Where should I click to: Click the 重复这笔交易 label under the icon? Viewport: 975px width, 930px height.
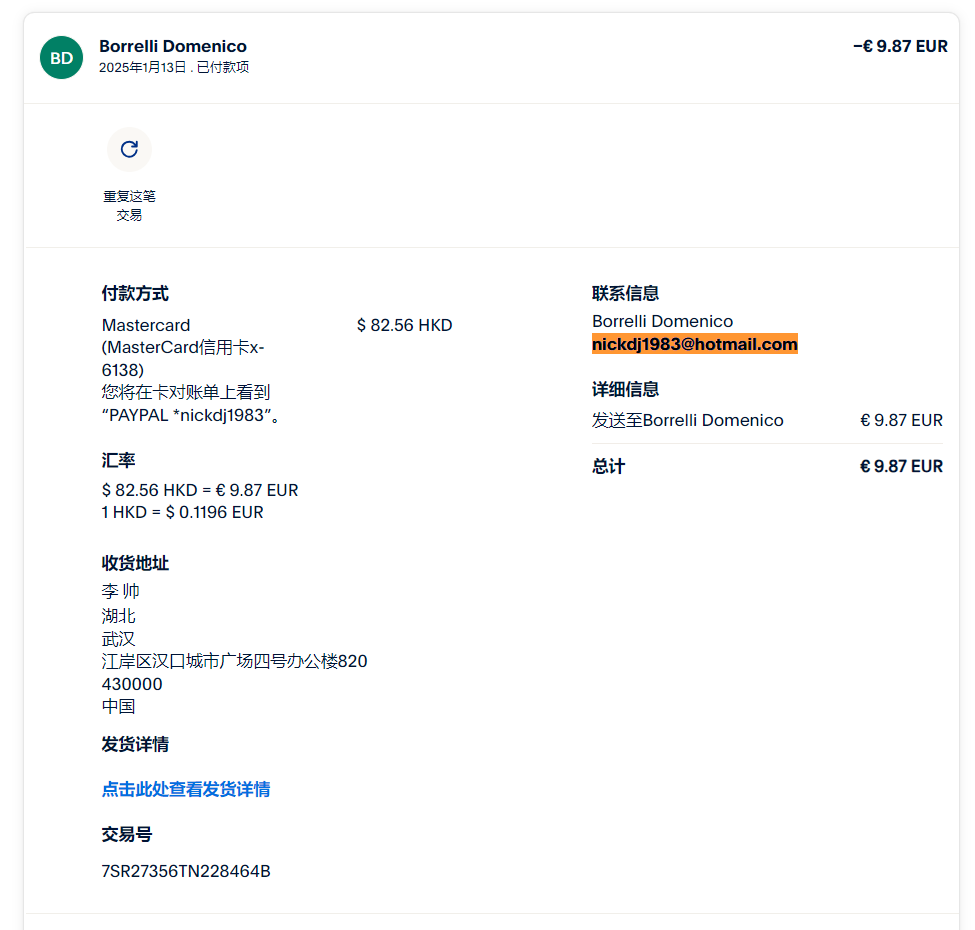tap(129, 205)
